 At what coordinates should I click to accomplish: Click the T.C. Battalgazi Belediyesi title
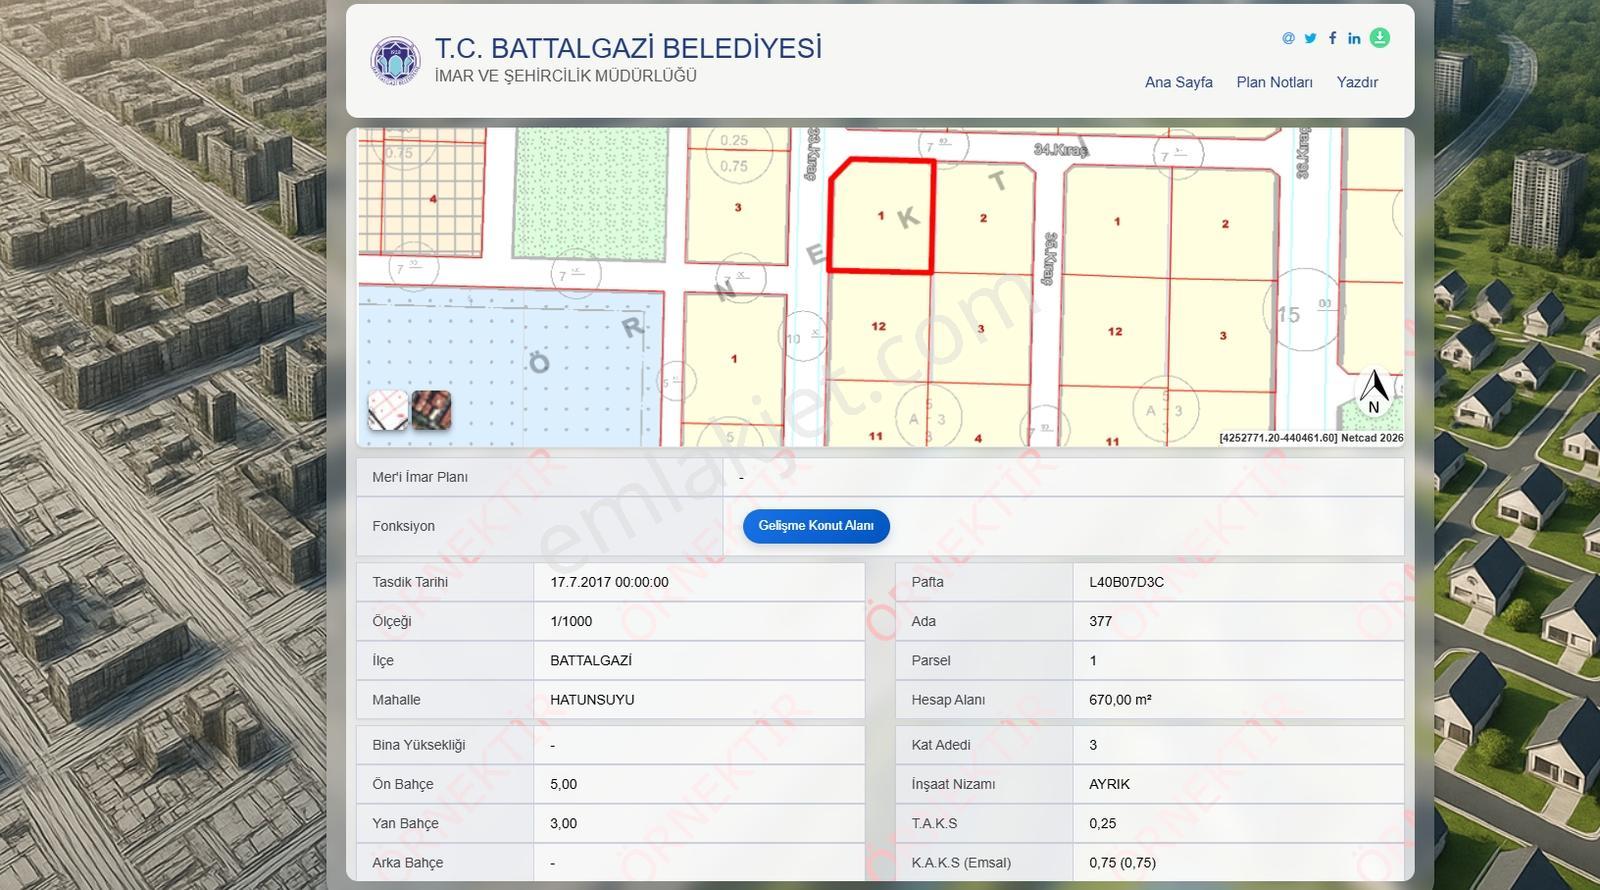point(628,48)
